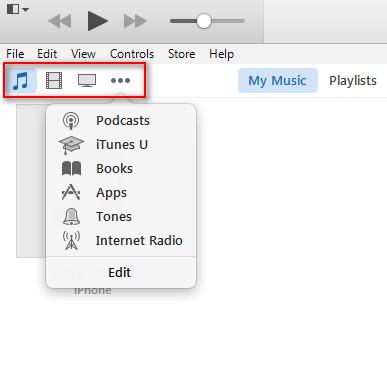Viewport: 387px width, 366px height.
Task: Click the Internet Radio antenna icon
Action: pyautogui.click(x=71, y=240)
